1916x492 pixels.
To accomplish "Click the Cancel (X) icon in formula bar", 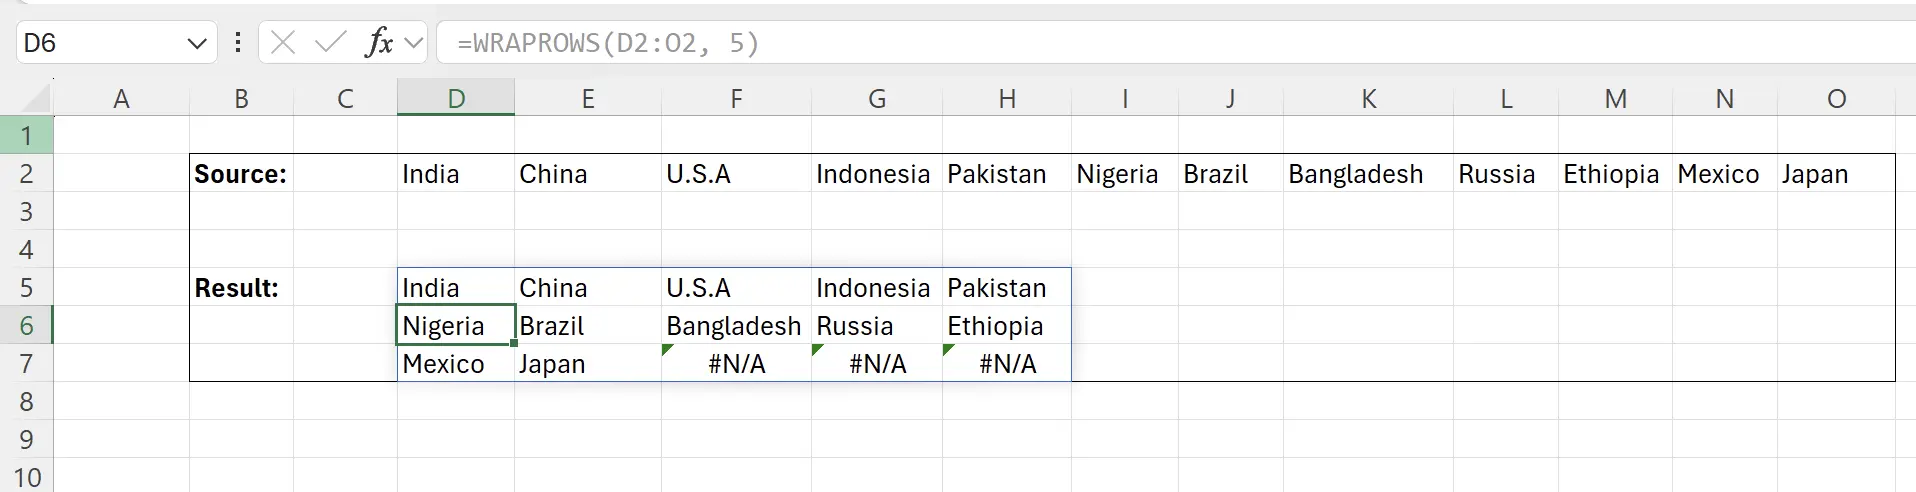I will [283, 43].
